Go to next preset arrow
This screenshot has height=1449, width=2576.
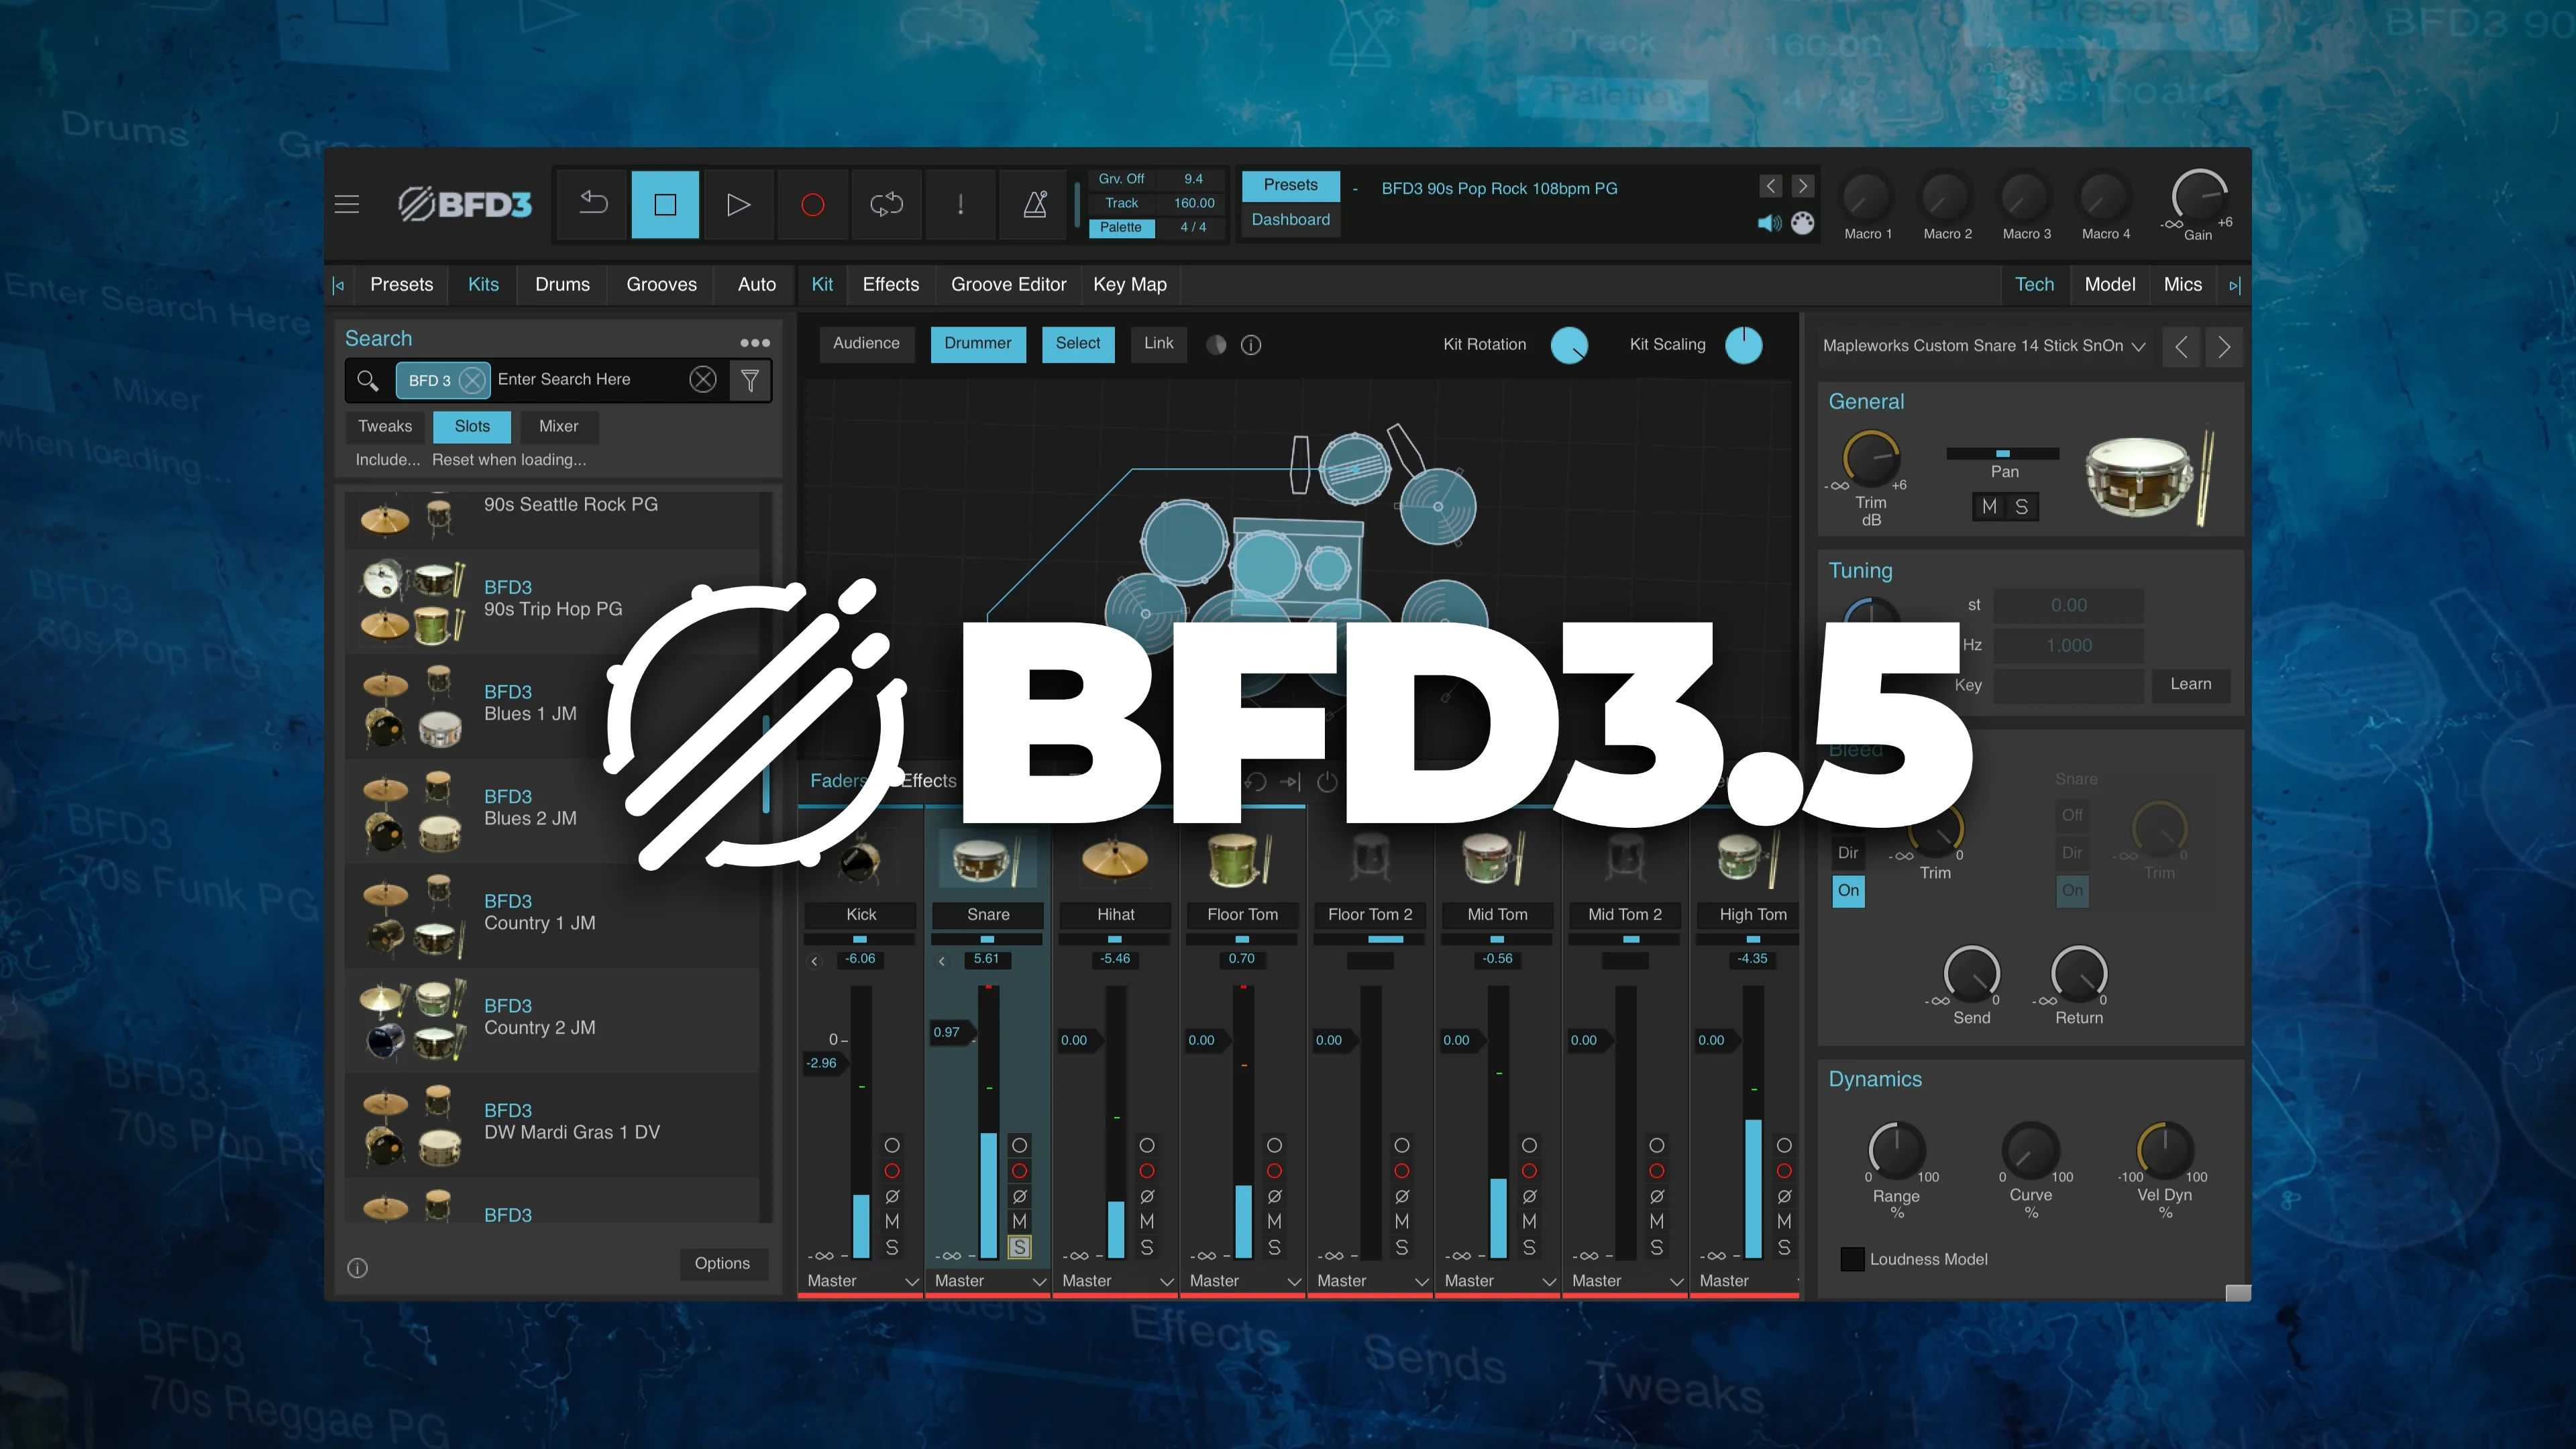1802,186
